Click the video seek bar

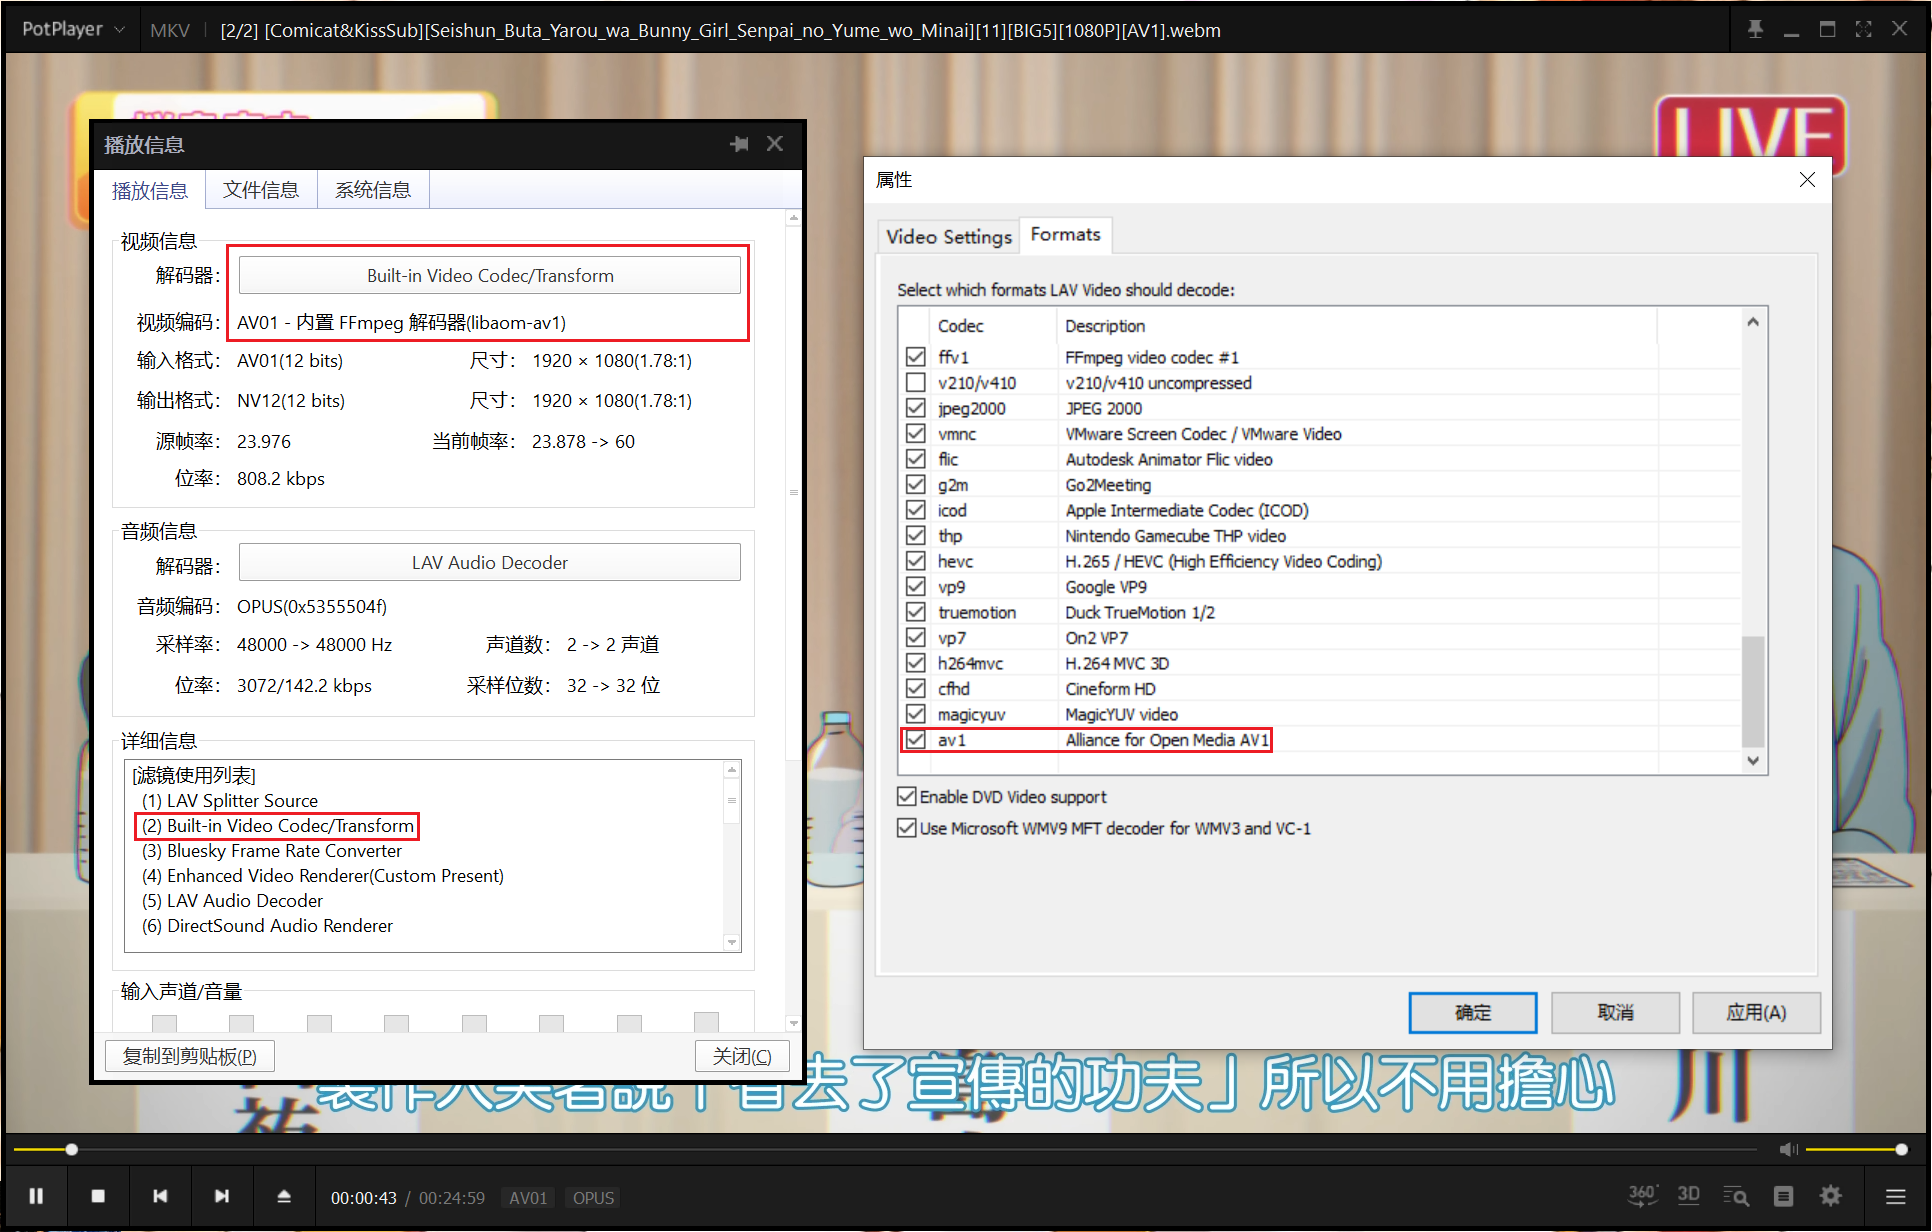click(x=885, y=1149)
